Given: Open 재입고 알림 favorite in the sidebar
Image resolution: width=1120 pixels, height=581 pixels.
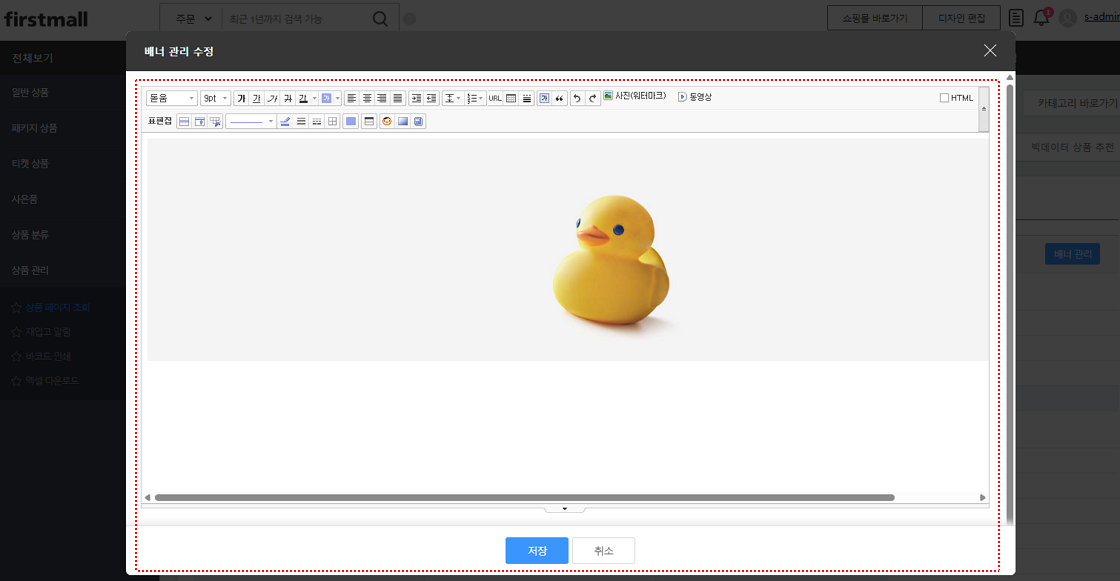Looking at the screenshot, I should pos(48,332).
